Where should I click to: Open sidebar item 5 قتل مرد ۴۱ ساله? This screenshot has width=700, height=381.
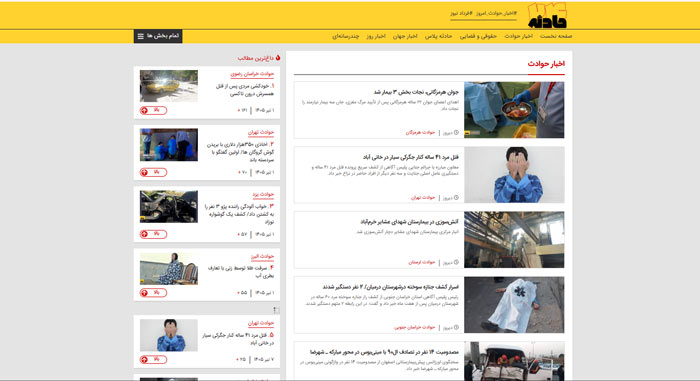(238, 339)
